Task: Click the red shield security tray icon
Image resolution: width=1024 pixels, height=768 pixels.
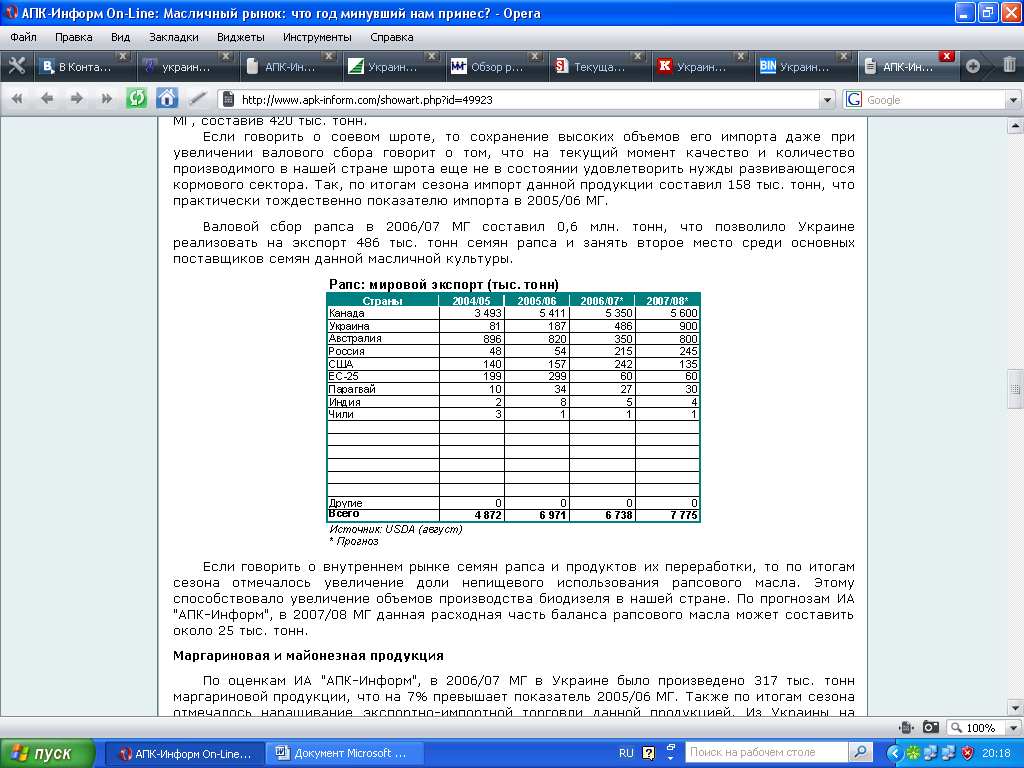Action: pyautogui.click(x=967, y=753)
